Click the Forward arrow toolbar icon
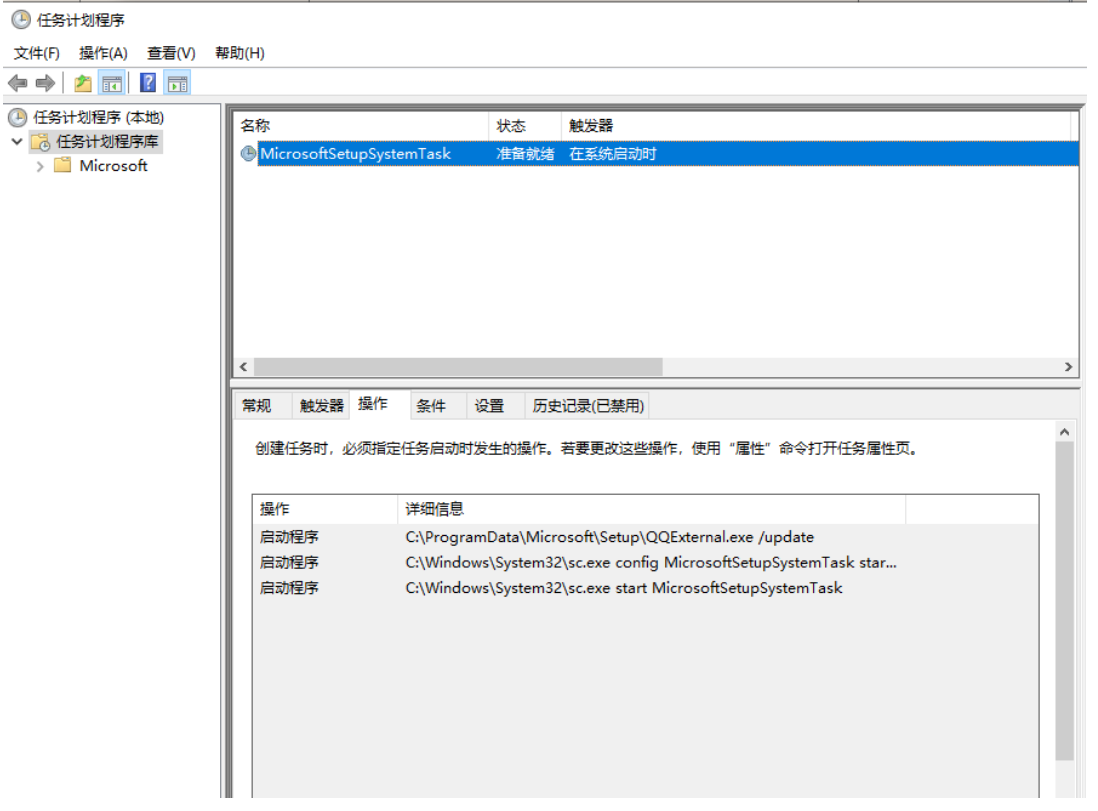The height and width of the screenshot is (811, 1098). 46,83
